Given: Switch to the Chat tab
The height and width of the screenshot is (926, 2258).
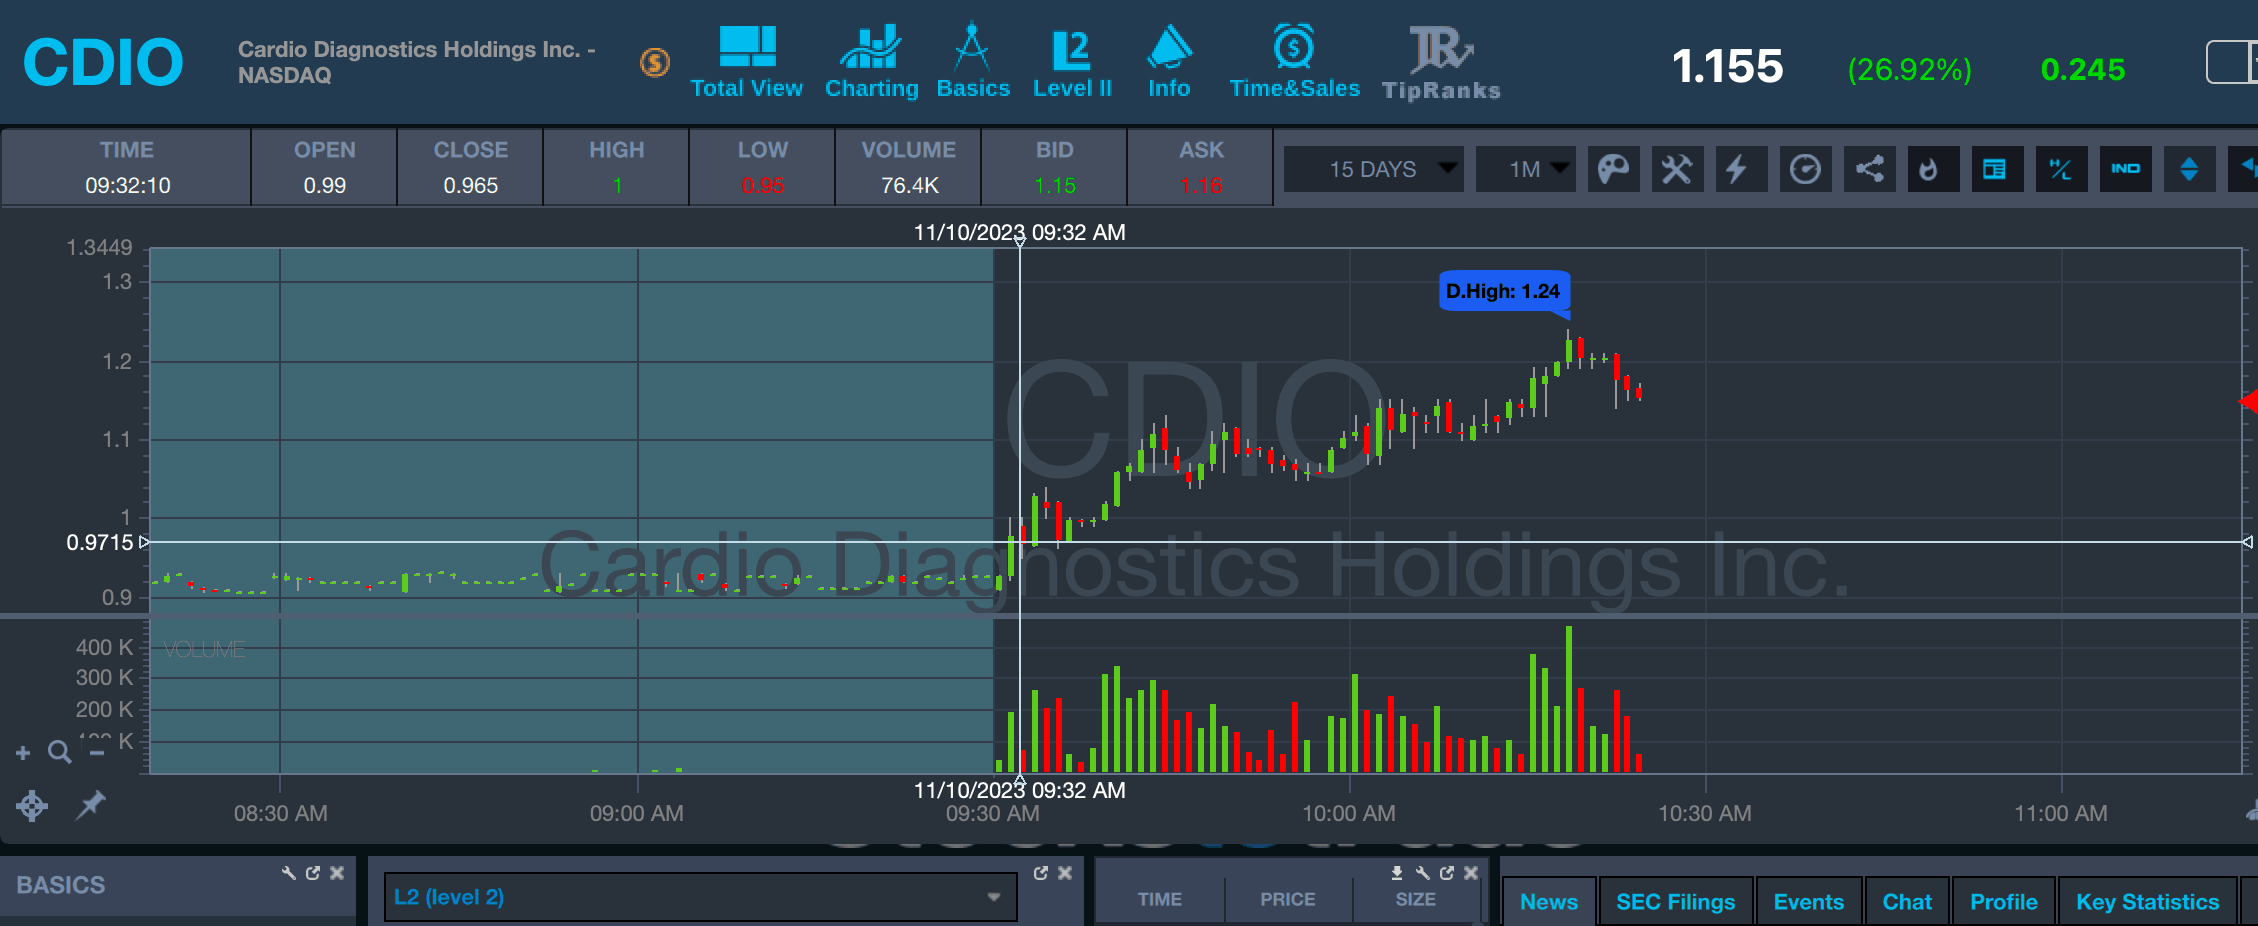Looking at the screenshot, I should tap(1907, 901).
